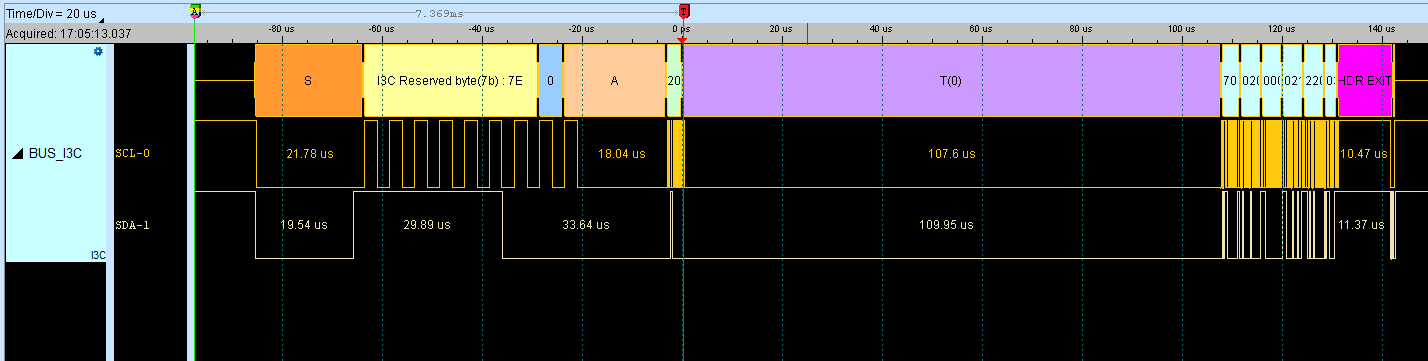This screenshot has height=361, width=1428.
Task: Select the 70 data packet
Action: coord(1230,81)
